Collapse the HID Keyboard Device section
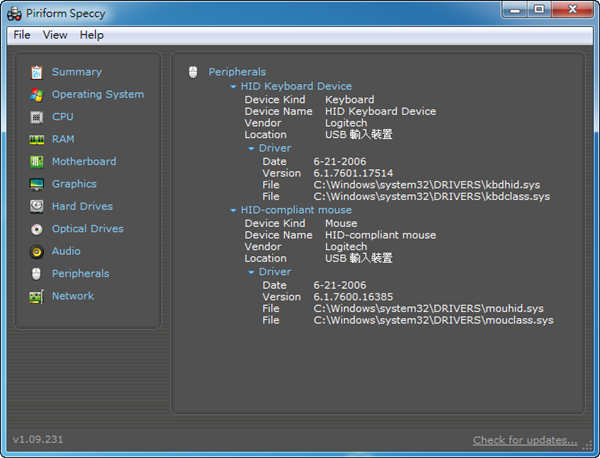The image size is (600, 458). [233, 87]
